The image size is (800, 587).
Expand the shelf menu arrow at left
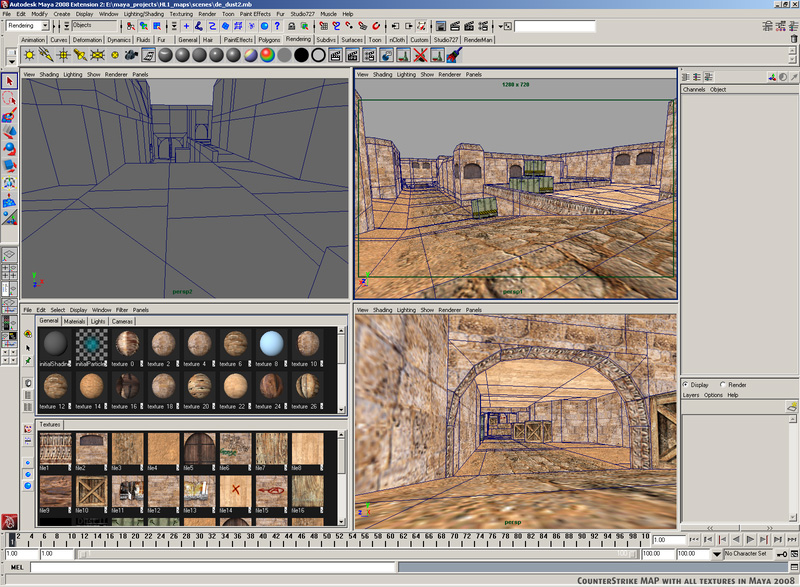point(11,61)
